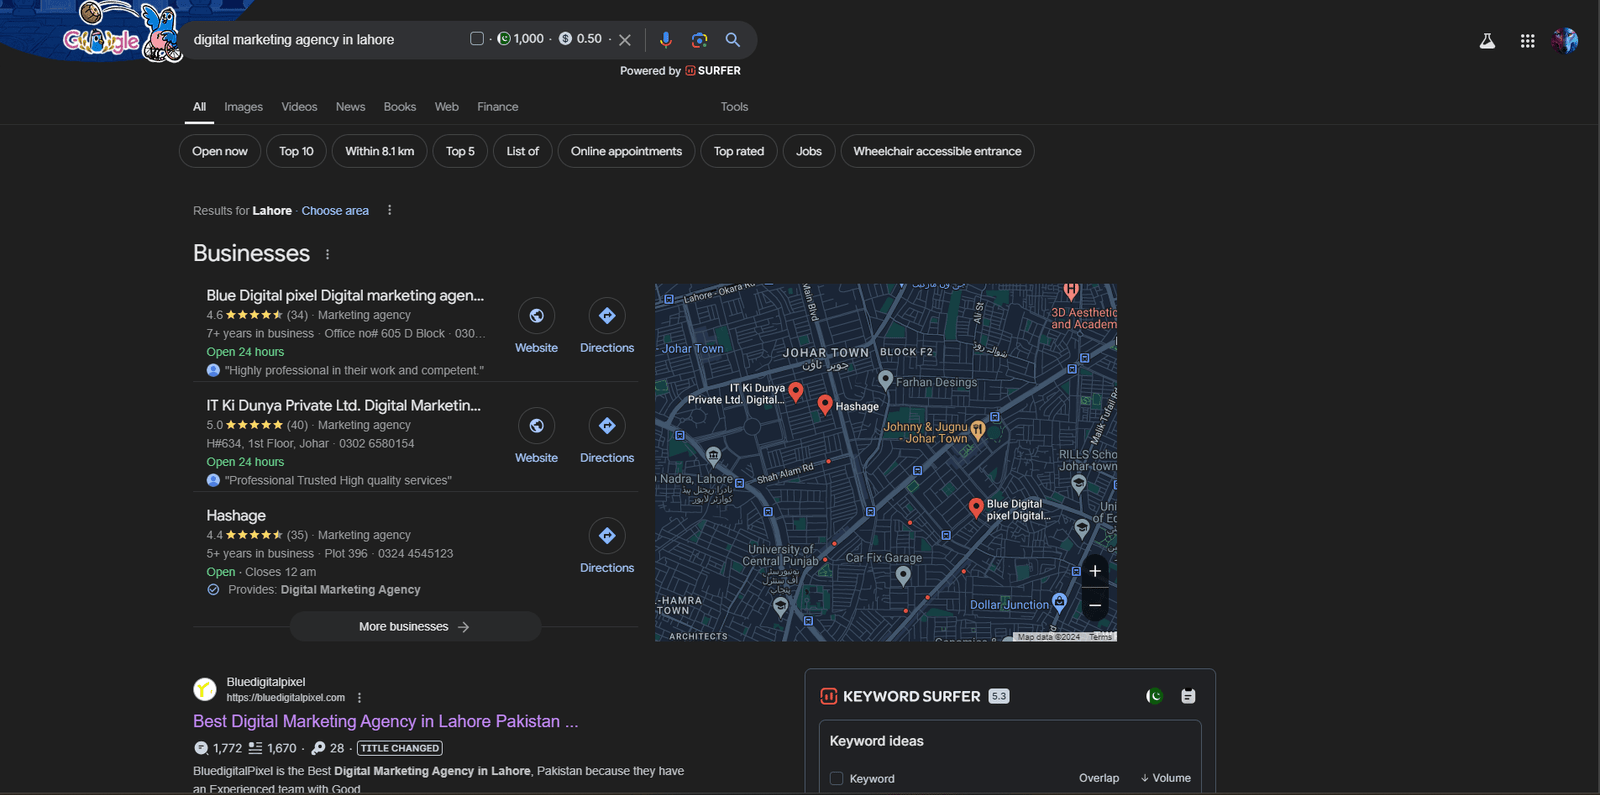Expand More businesses list

(x=415, y=627)
